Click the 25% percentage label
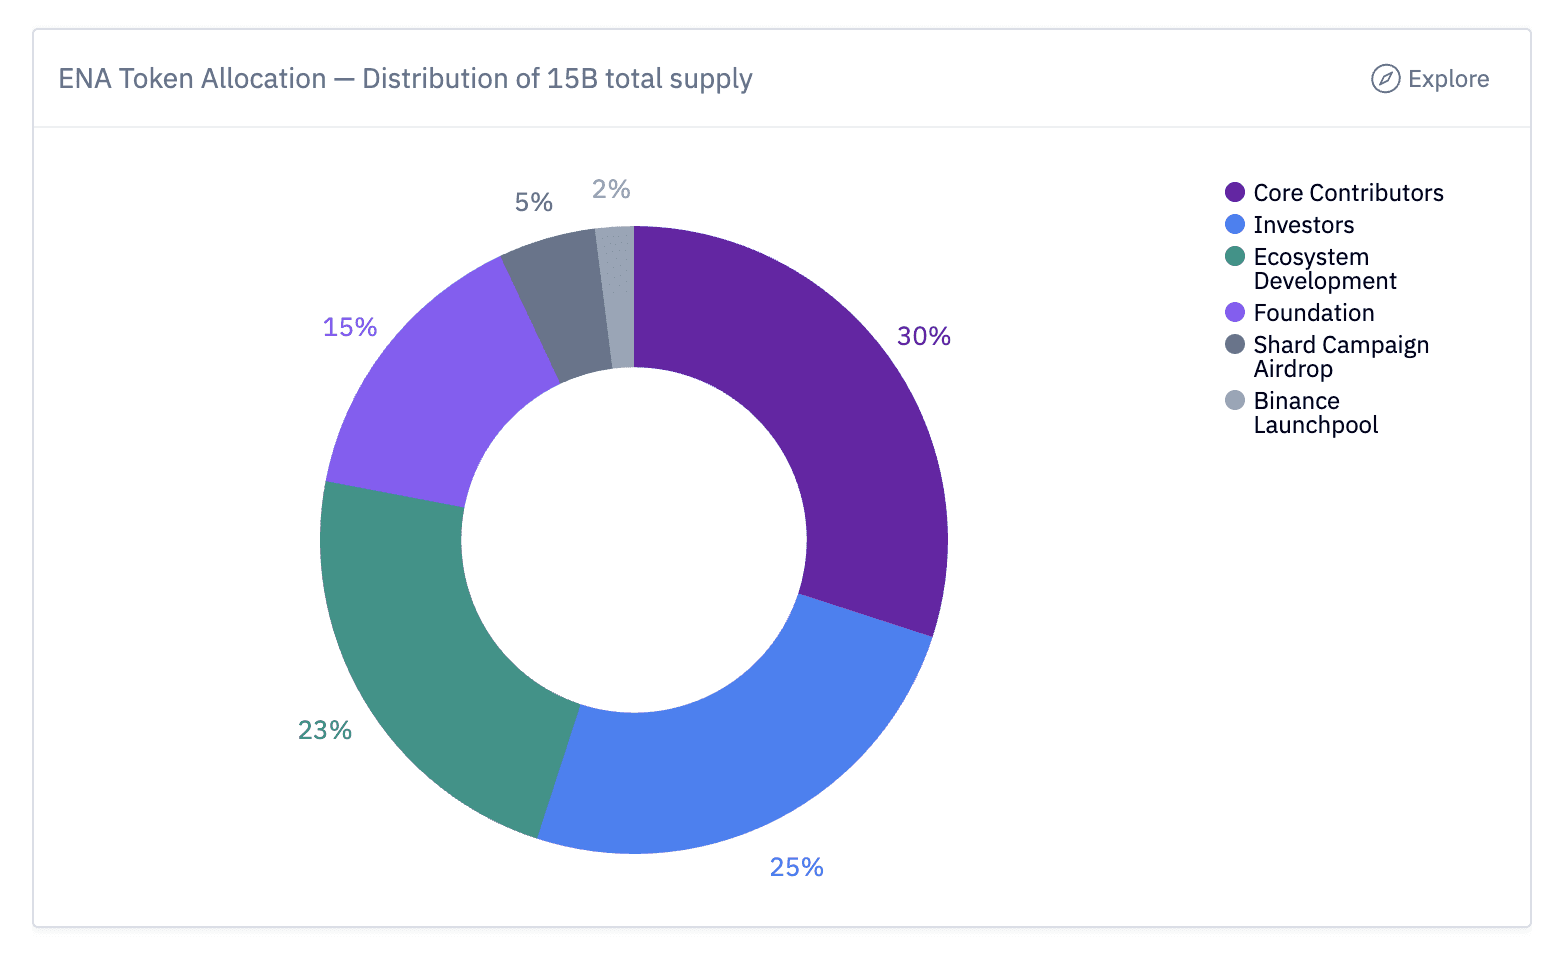This screenshot has height=966, width=1554. pyautogui.click(x=795, y=866)
